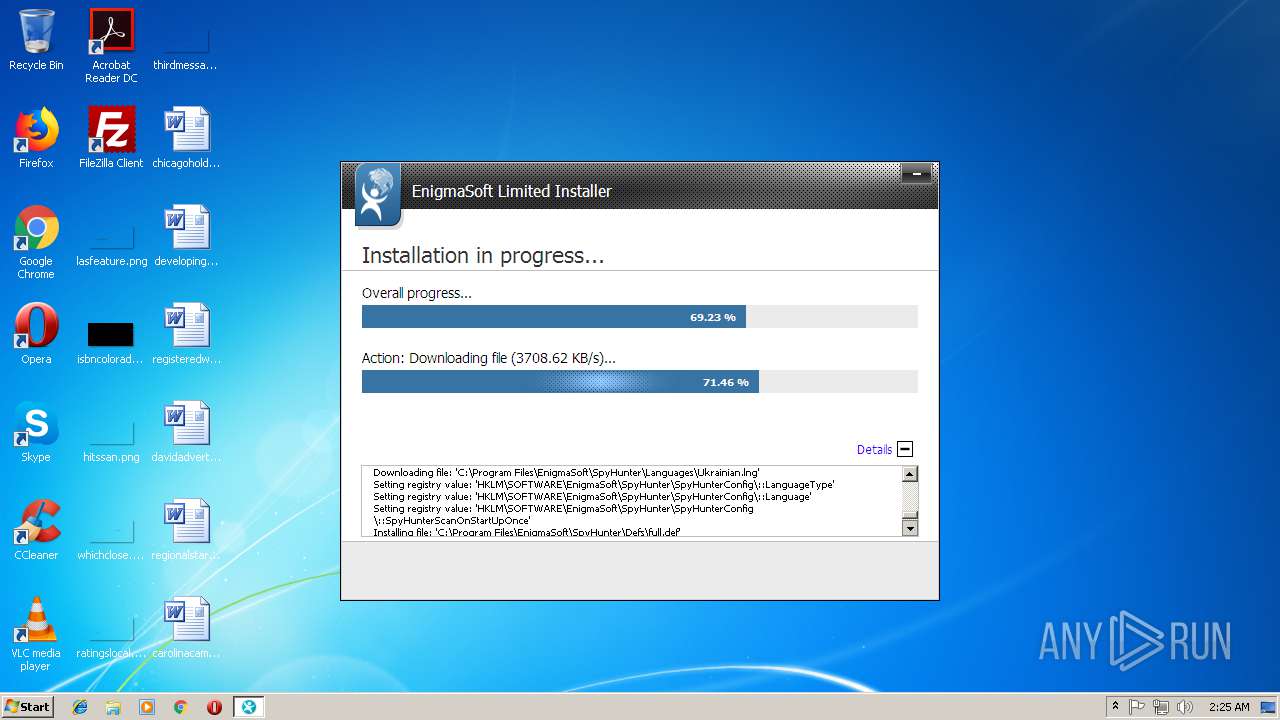Open network status tray icon
The width and height of the screenshot is (1280, 720).
[1161, 707]
